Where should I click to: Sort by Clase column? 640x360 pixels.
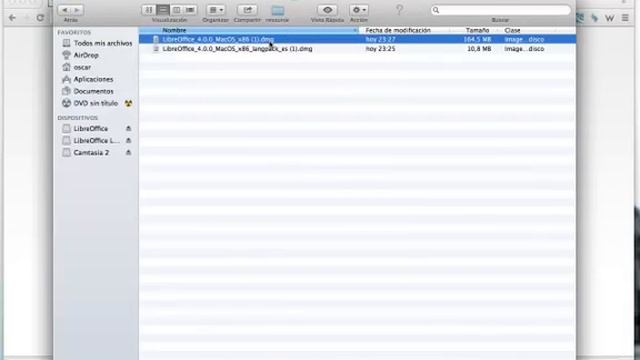(512, 30)
